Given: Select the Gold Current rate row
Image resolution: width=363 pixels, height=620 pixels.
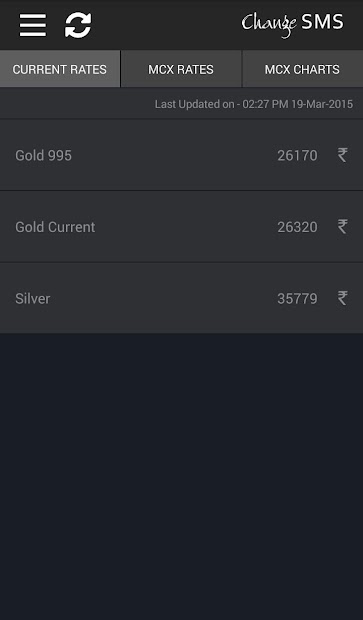Looking at the screenshot, I should (x=182, y=227).
